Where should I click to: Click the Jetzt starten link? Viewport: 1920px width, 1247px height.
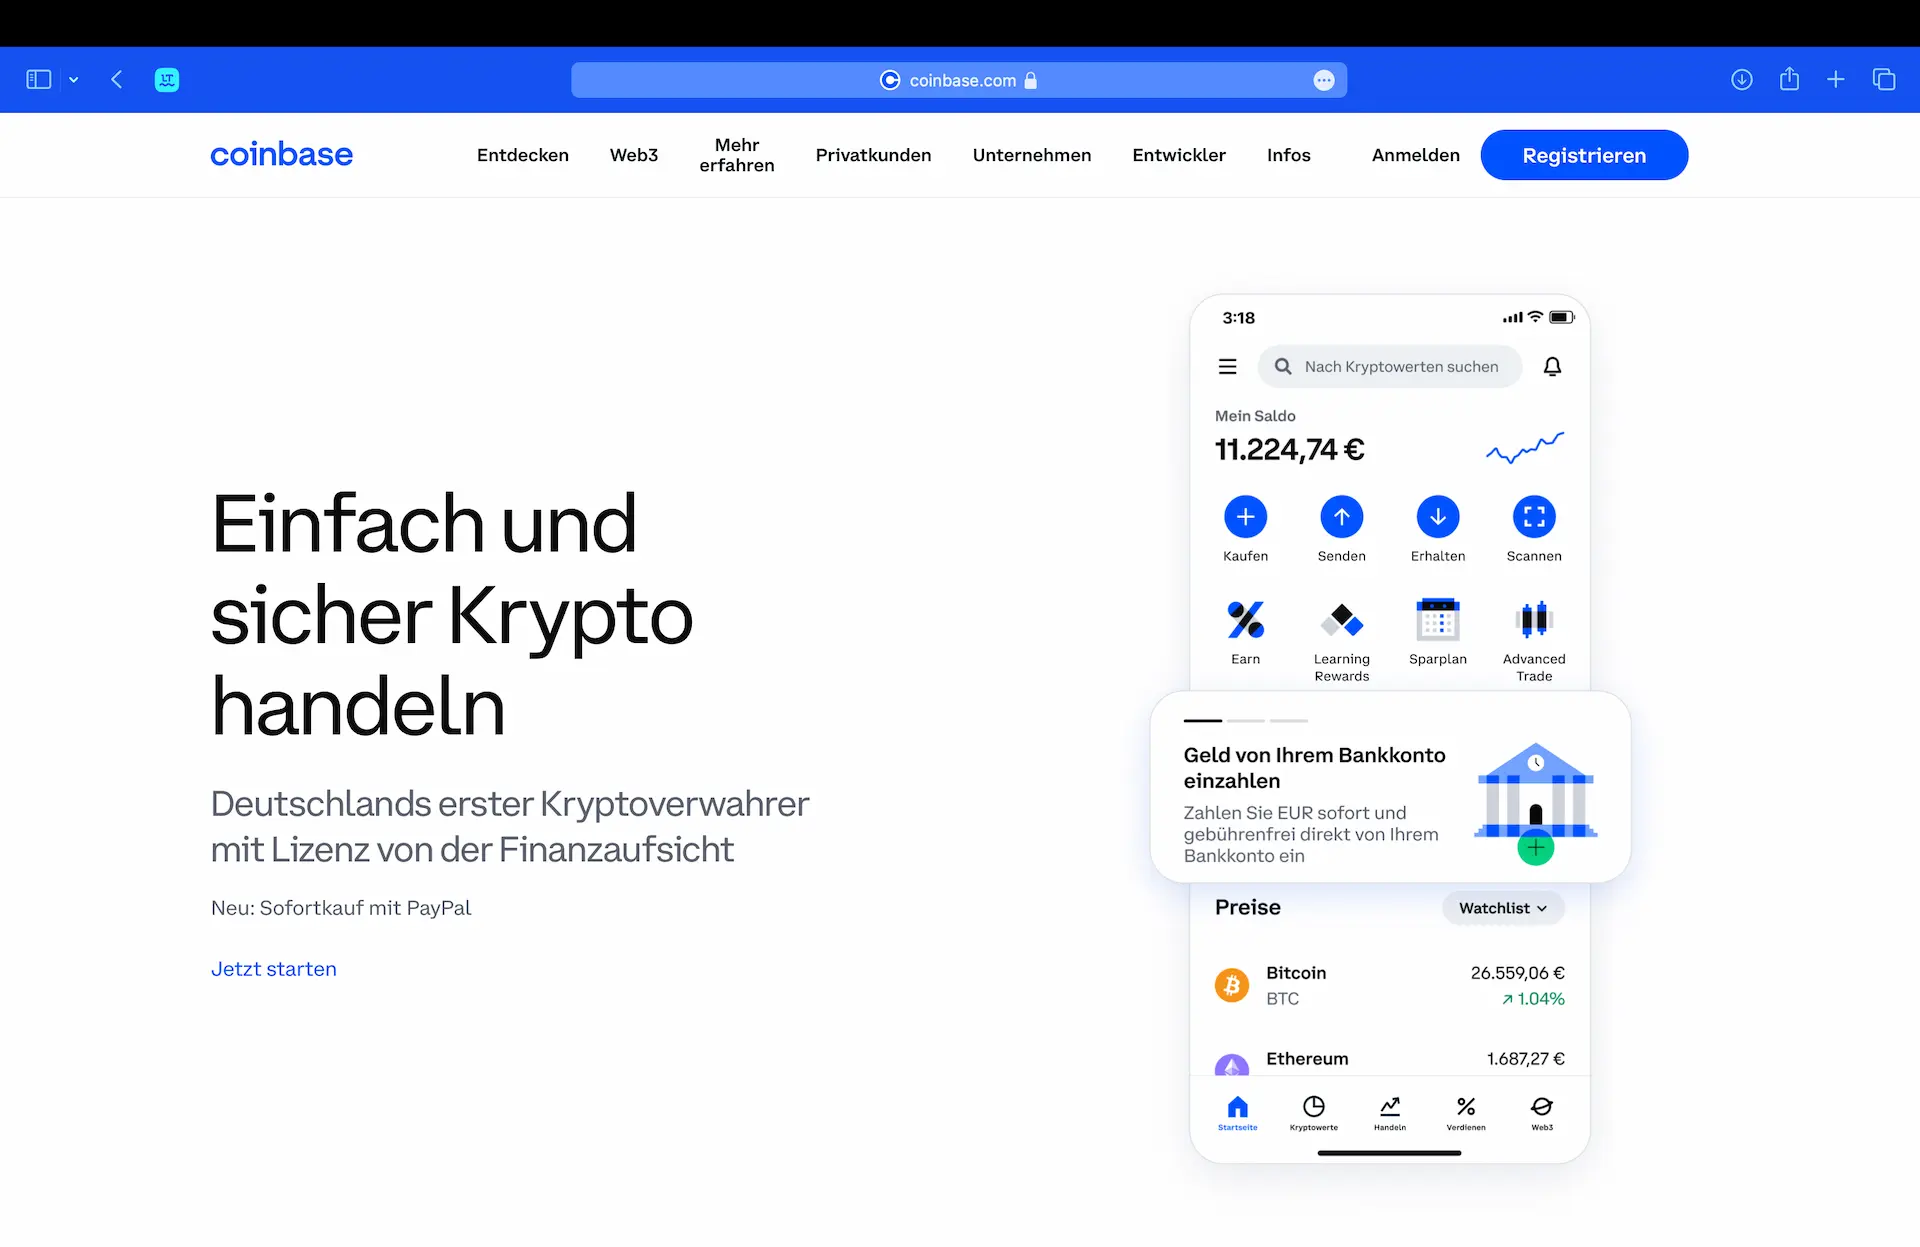(x=273, y=968)
